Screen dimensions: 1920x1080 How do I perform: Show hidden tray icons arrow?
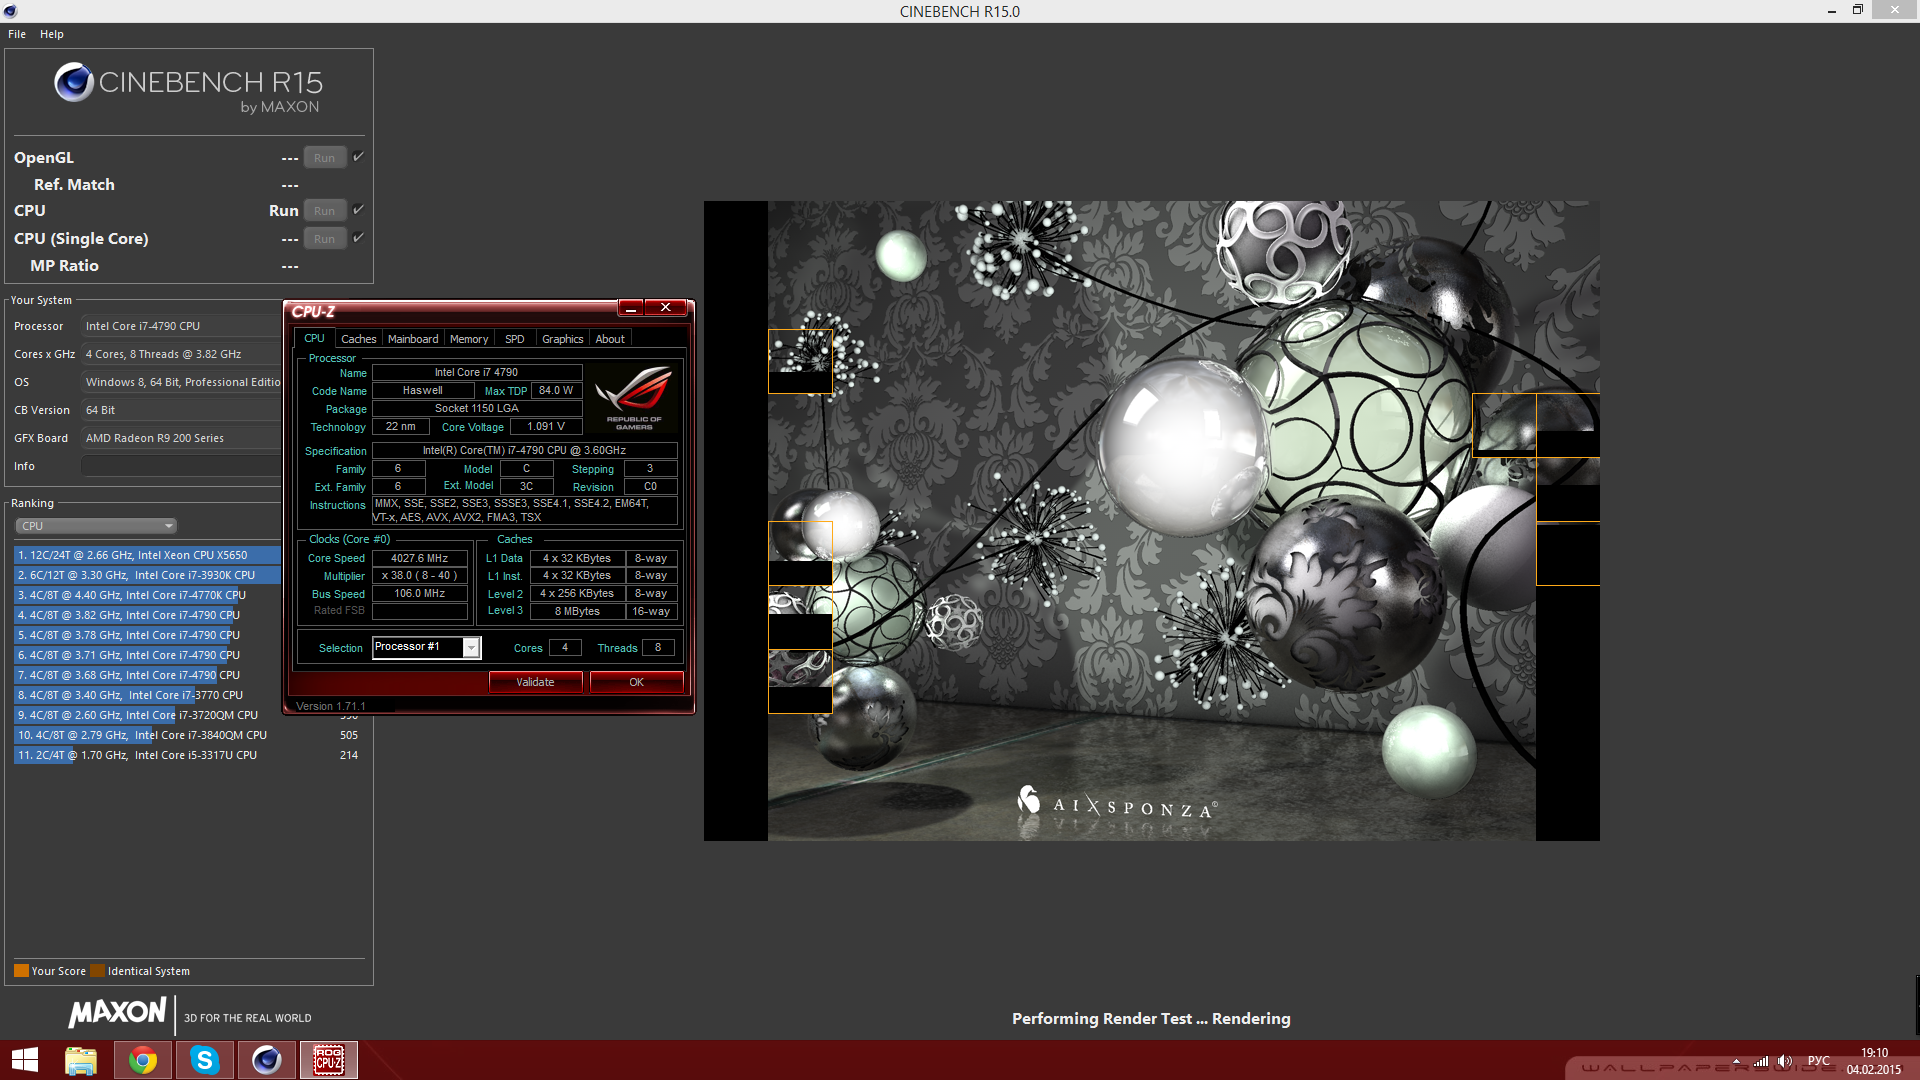[1736, 1061]
